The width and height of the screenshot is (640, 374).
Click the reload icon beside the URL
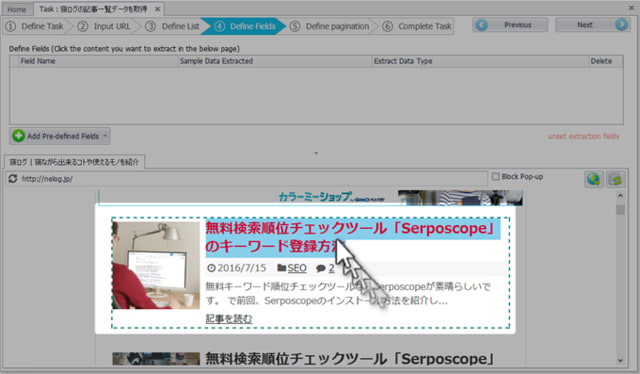coord(13,179)
